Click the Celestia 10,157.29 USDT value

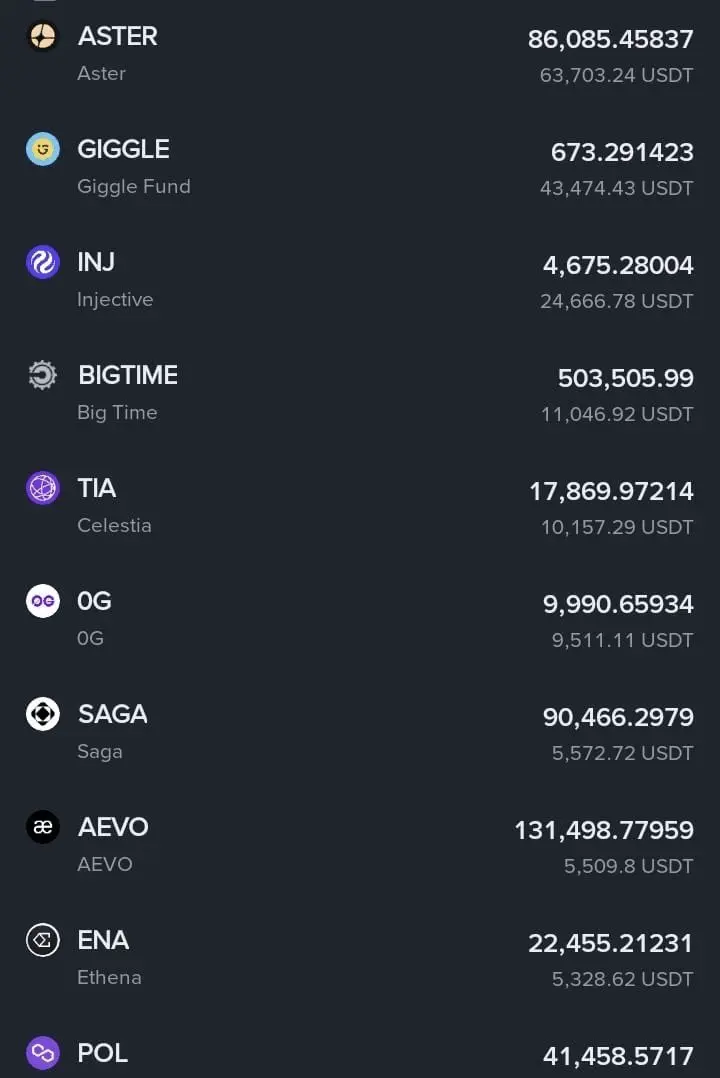617,527
